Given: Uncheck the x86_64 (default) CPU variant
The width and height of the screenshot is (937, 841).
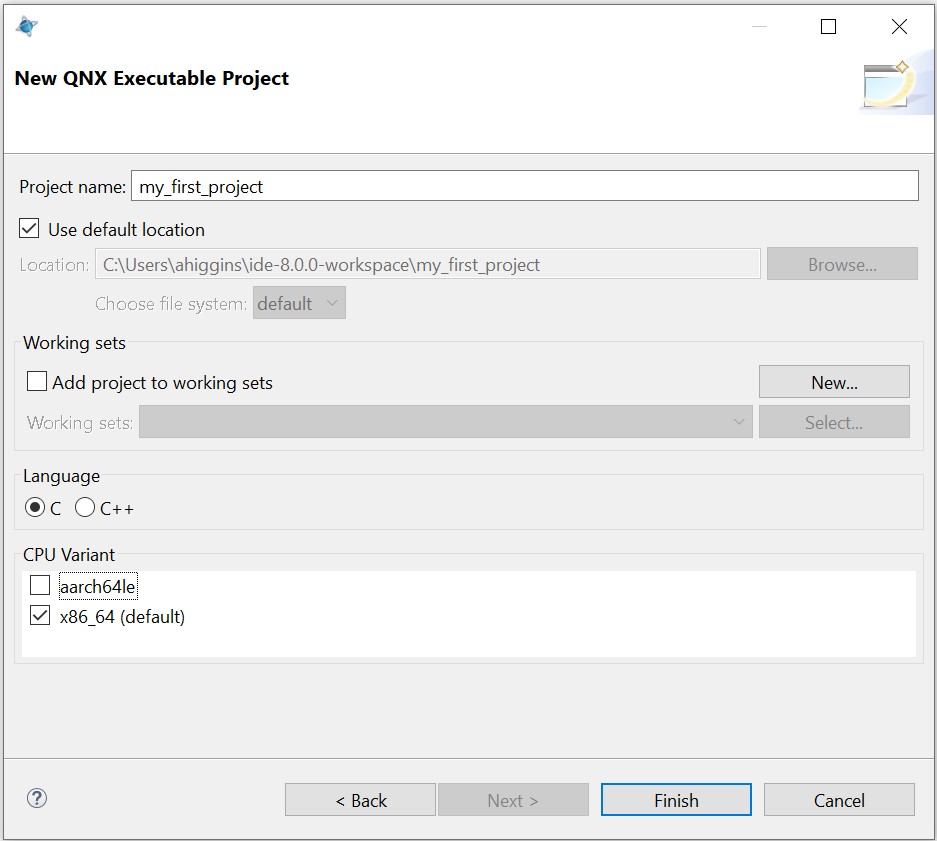Looking at the screenshot, I should (x=39, y=616).
